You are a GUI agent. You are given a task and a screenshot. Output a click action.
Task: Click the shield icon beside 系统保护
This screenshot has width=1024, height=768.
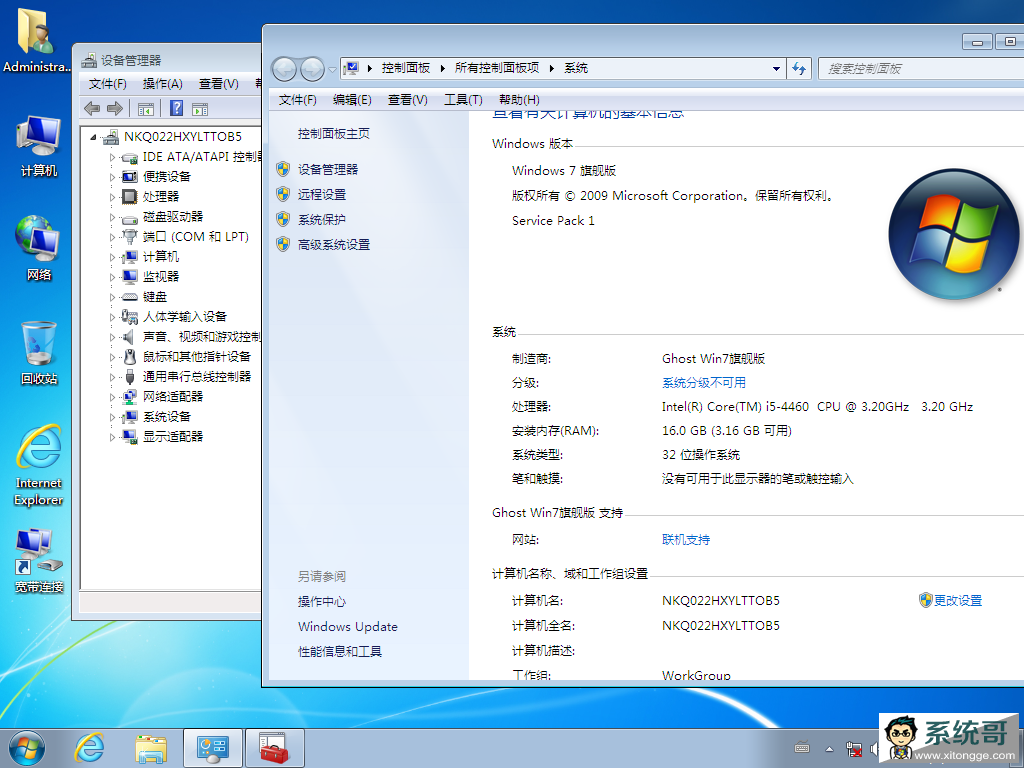tap(283, 219)
